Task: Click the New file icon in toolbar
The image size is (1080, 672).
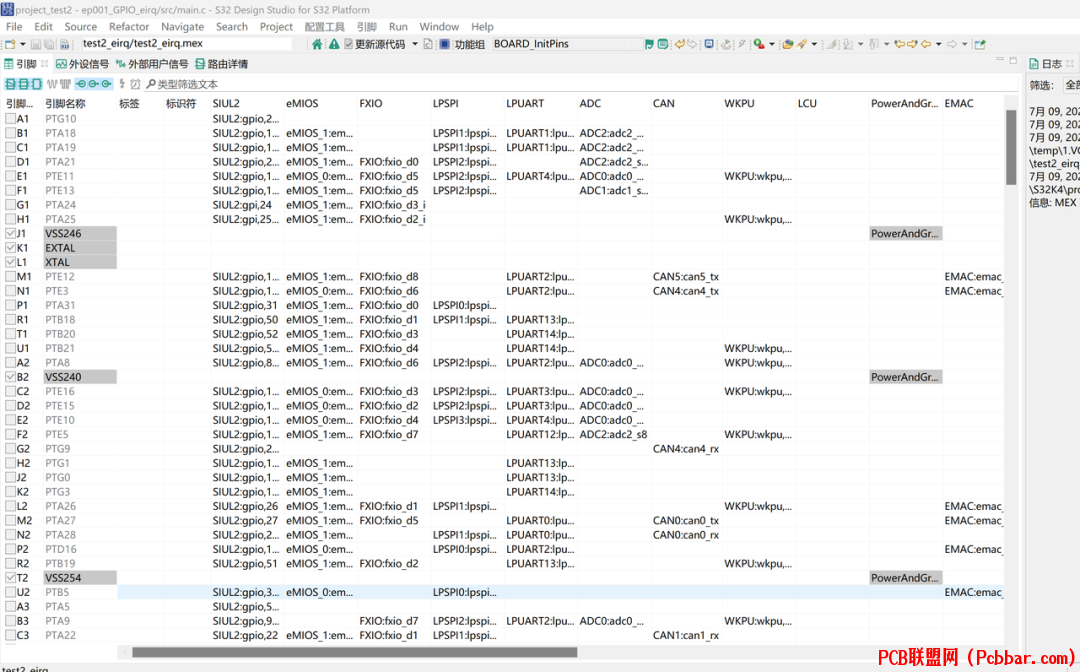Action: click(10, 44)
